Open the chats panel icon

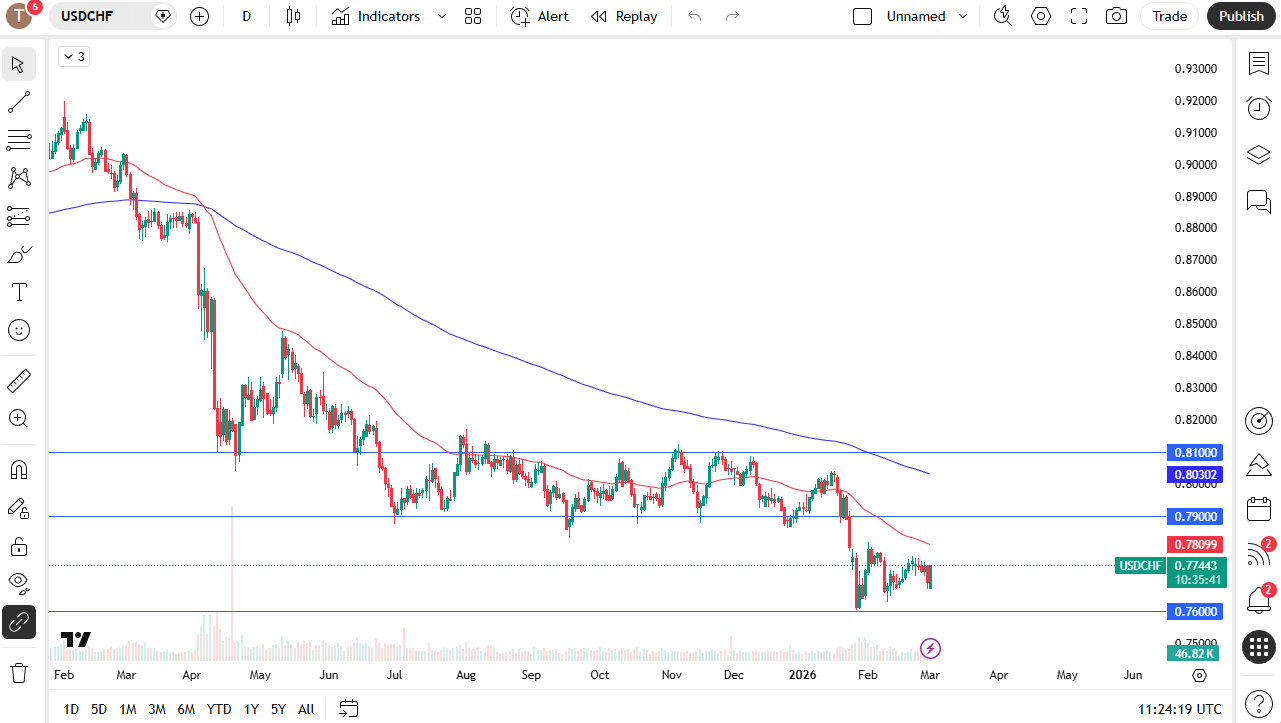coord(1258,202)
